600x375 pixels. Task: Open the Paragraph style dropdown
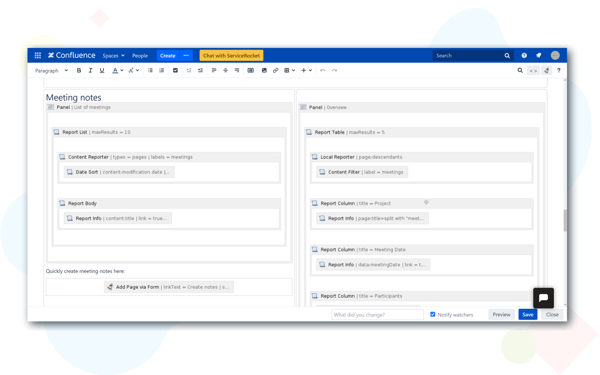(x=51, y=70)
